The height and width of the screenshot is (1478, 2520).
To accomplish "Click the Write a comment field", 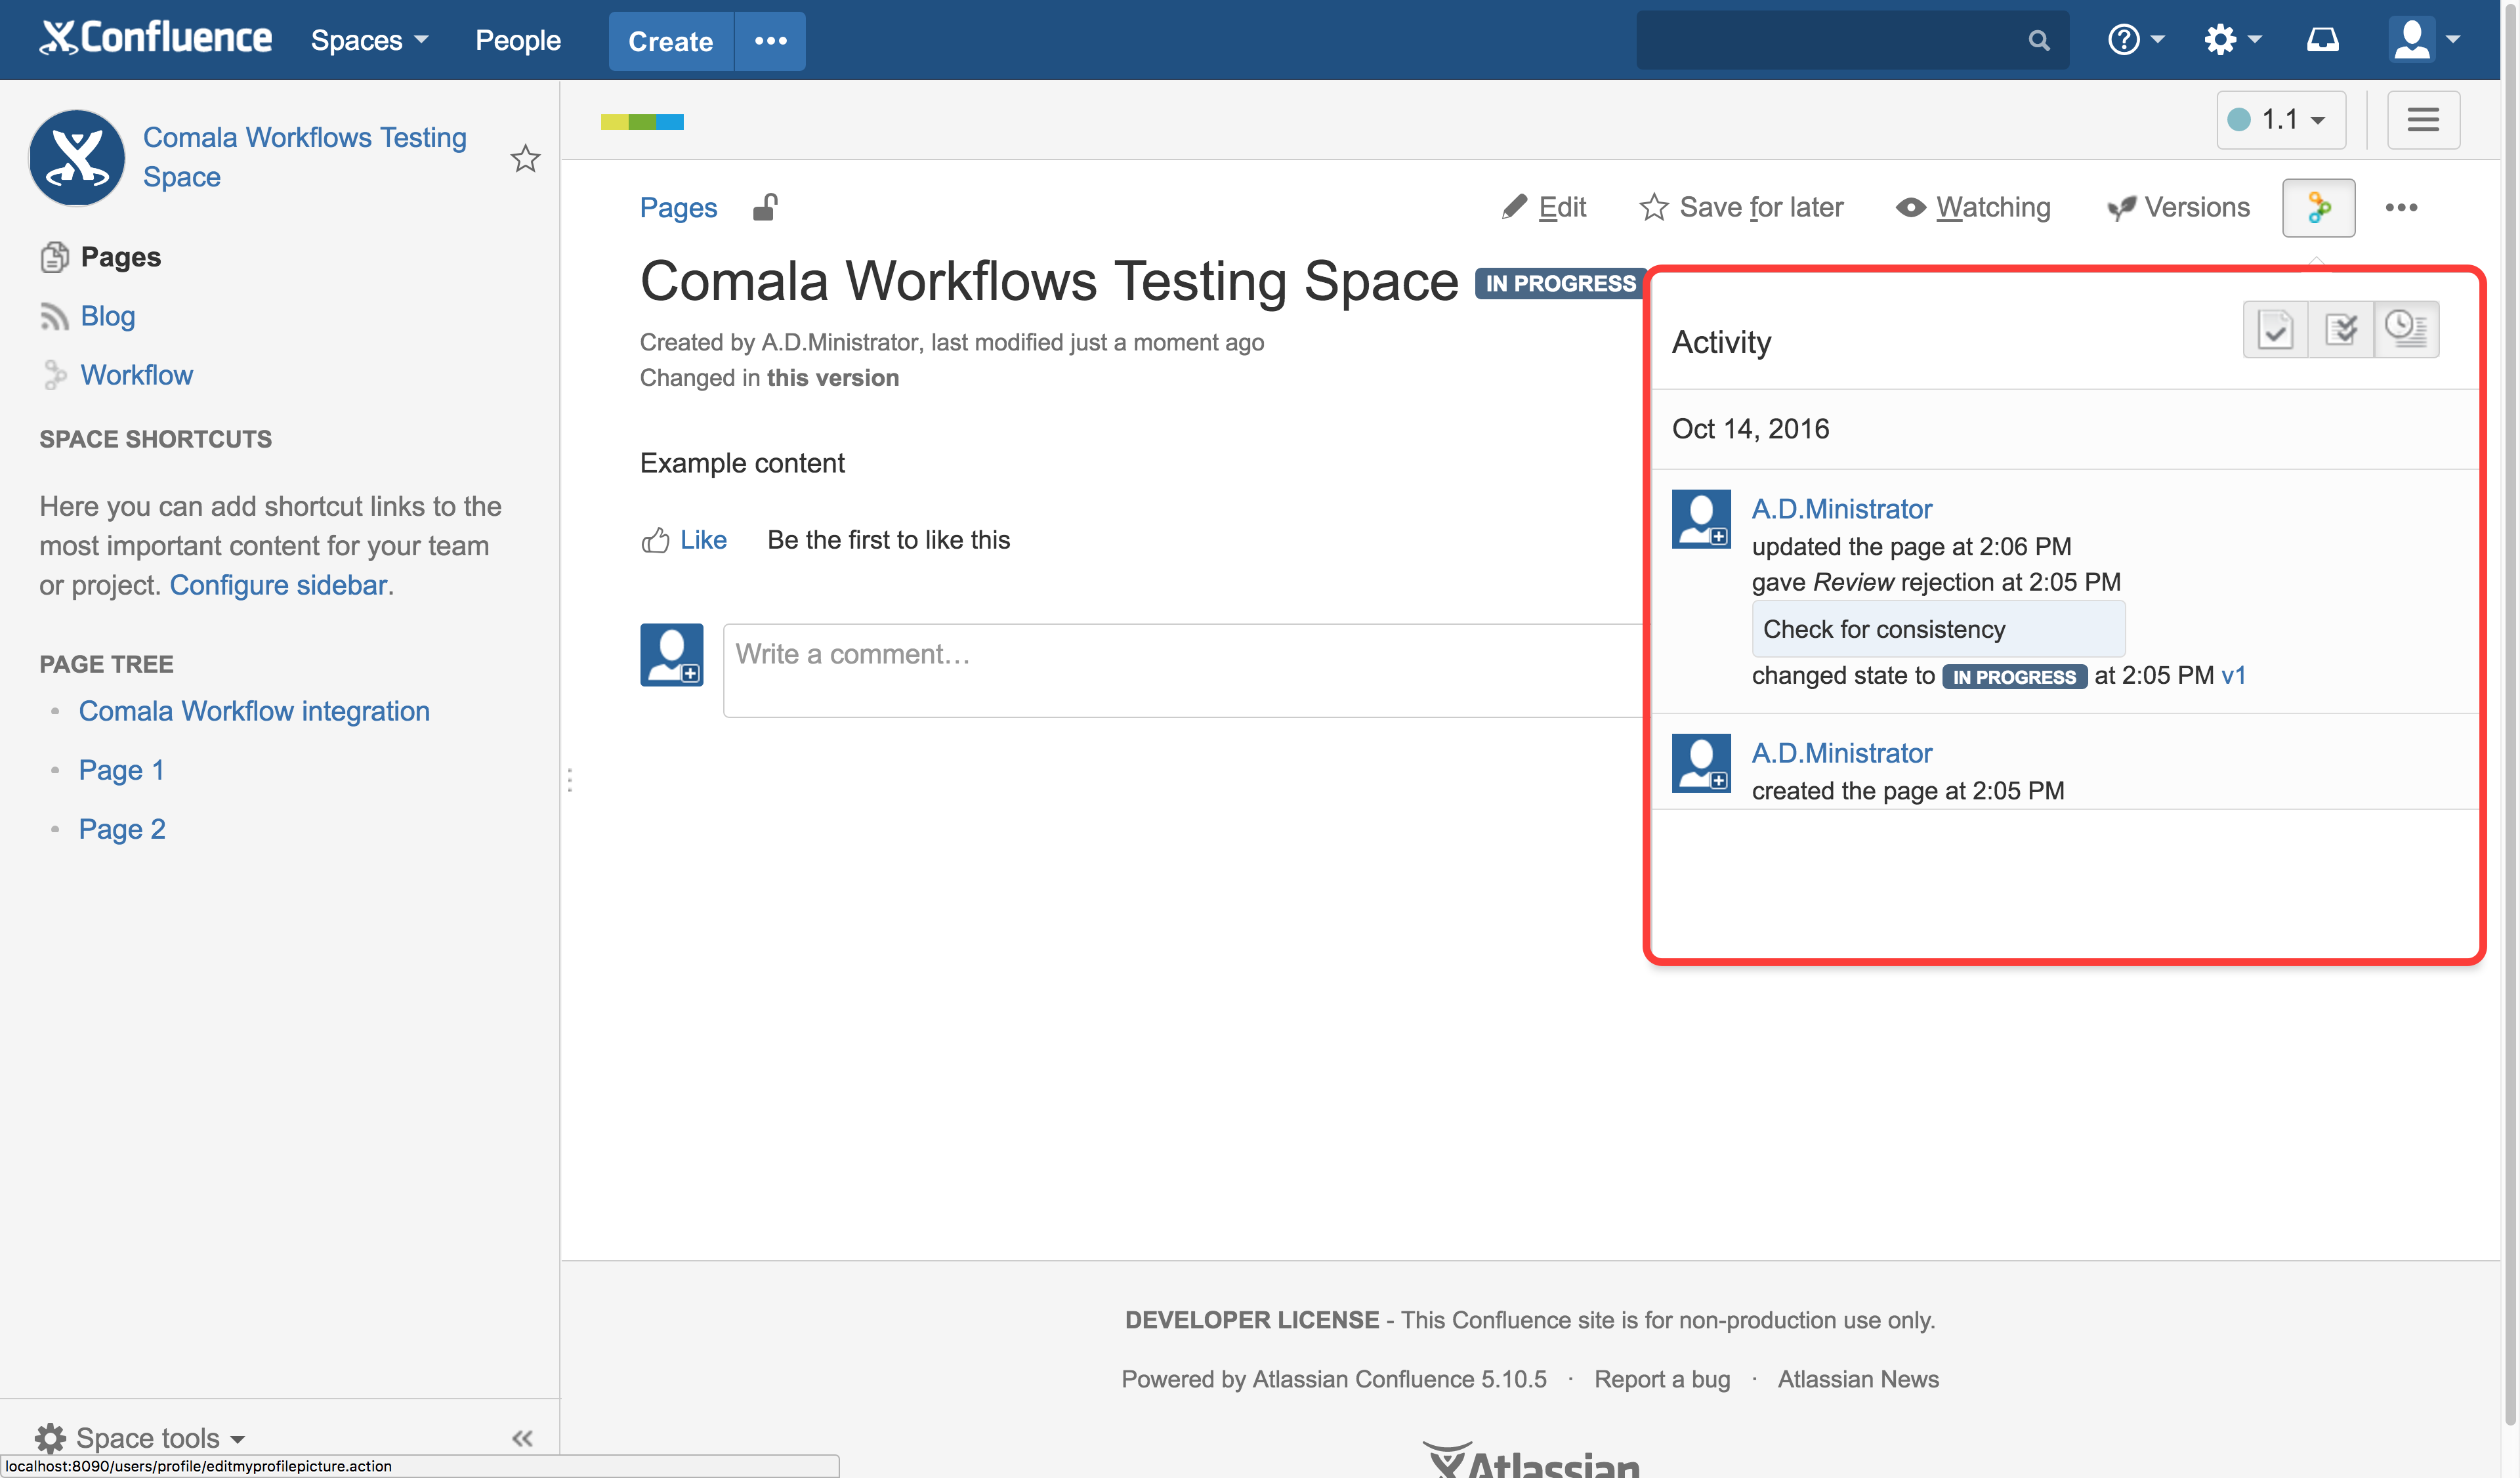I will 1183,670.
